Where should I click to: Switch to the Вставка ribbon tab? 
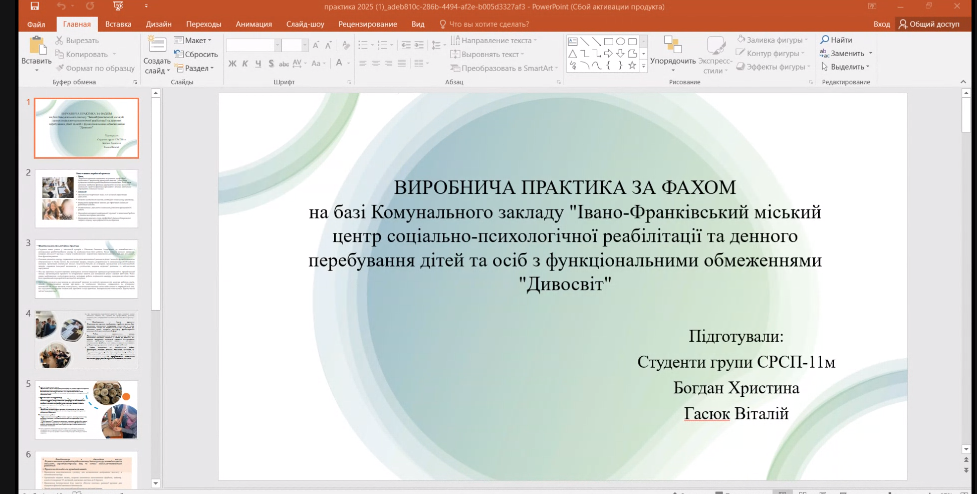pos(118,24)
